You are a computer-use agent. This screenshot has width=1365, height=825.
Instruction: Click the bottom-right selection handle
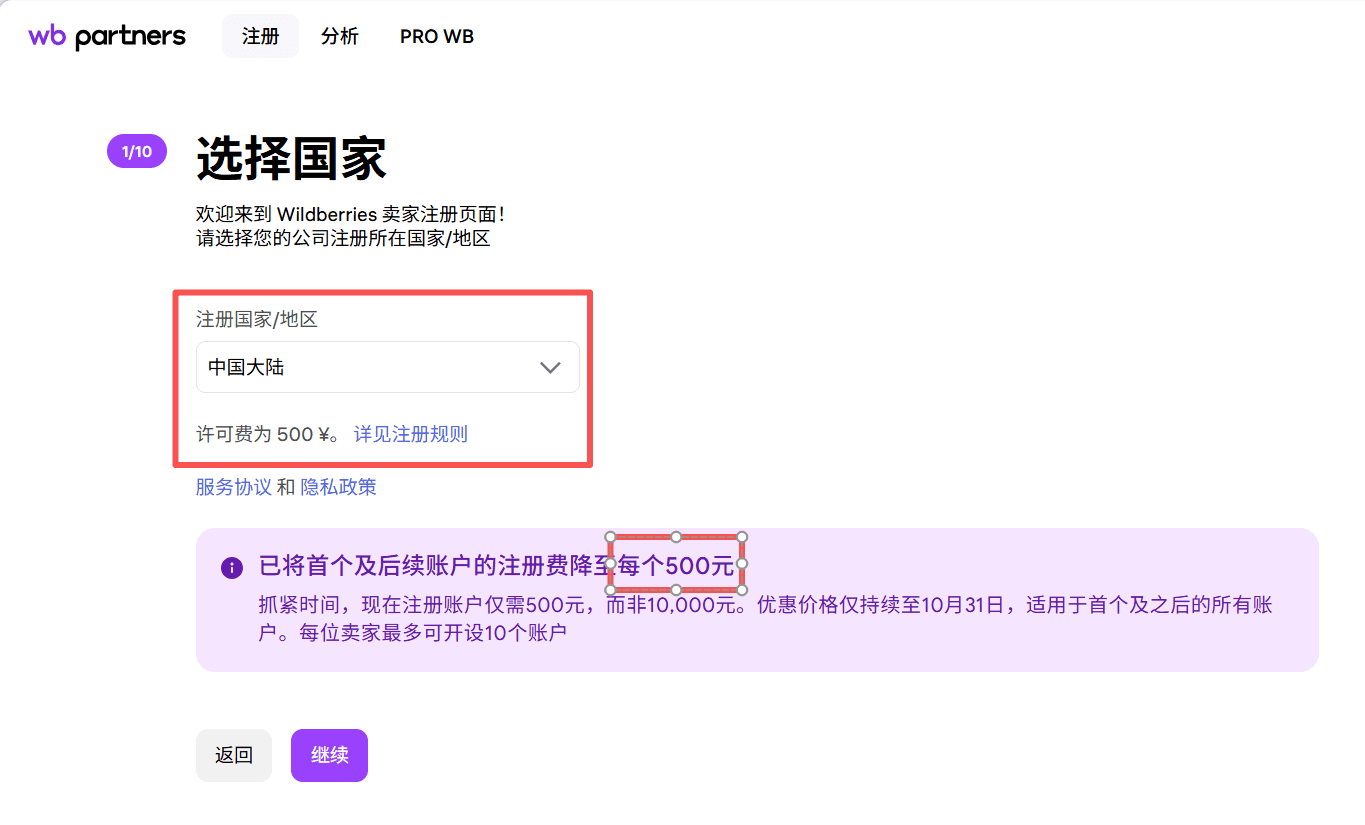742,590
